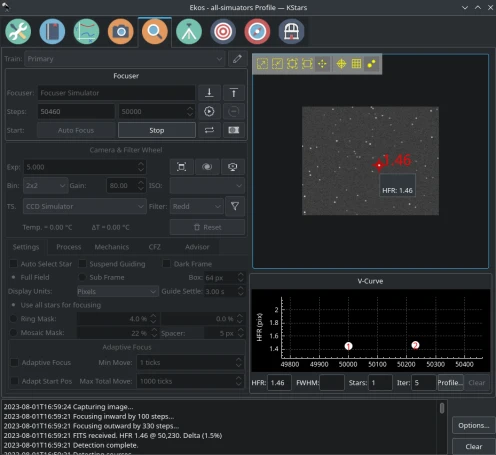Click the Stop button

tap(157, 130)
